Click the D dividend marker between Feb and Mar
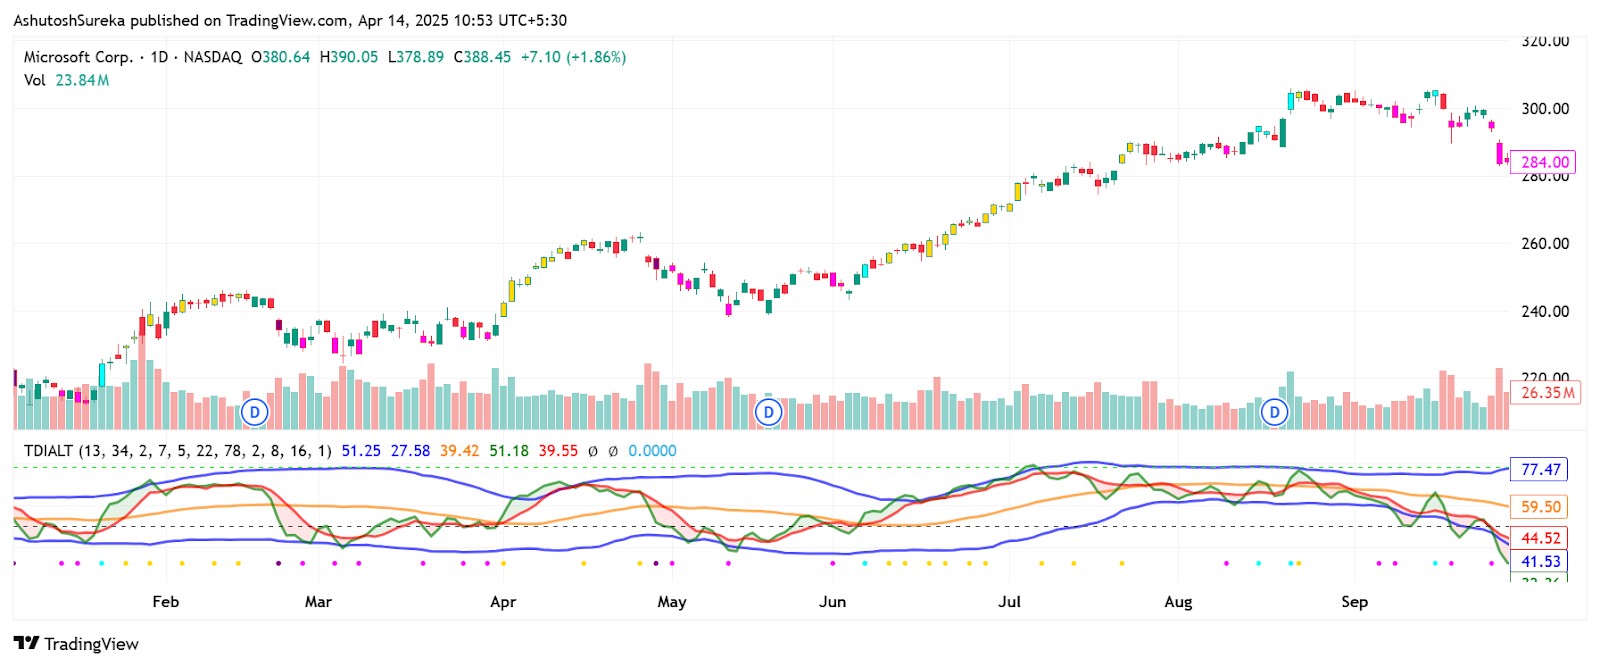1600x667 pixels. tap(255, 412)
